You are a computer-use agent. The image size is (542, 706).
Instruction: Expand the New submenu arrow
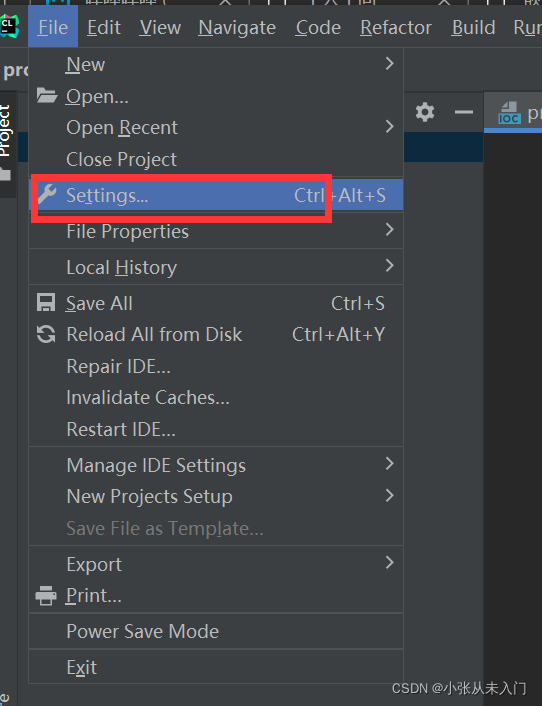click(390, 63)
